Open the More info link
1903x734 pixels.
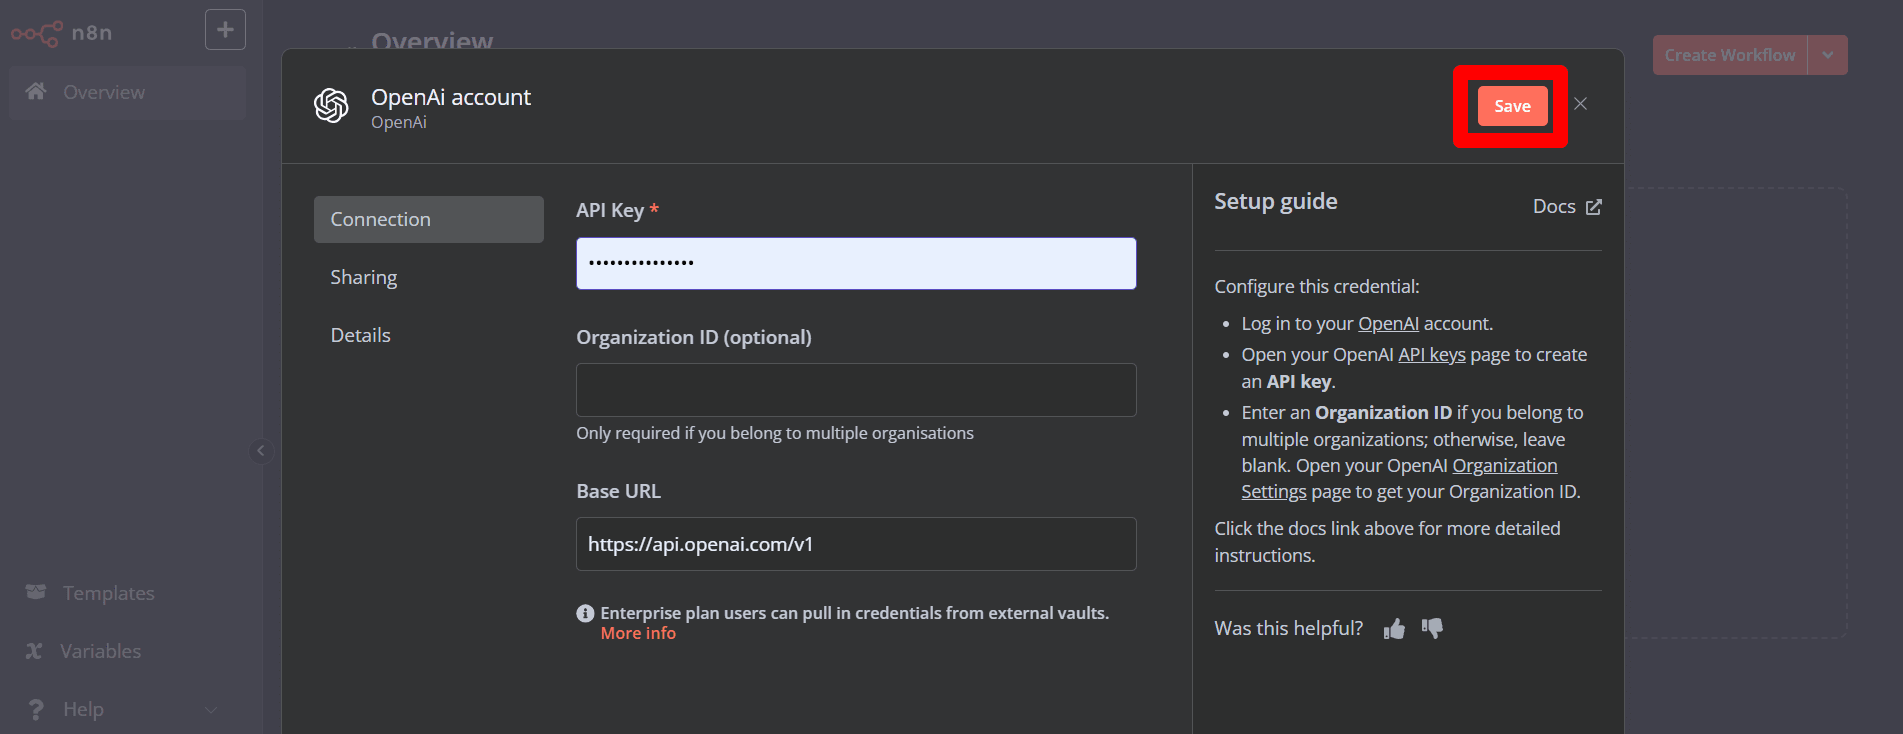click(638, 634)
